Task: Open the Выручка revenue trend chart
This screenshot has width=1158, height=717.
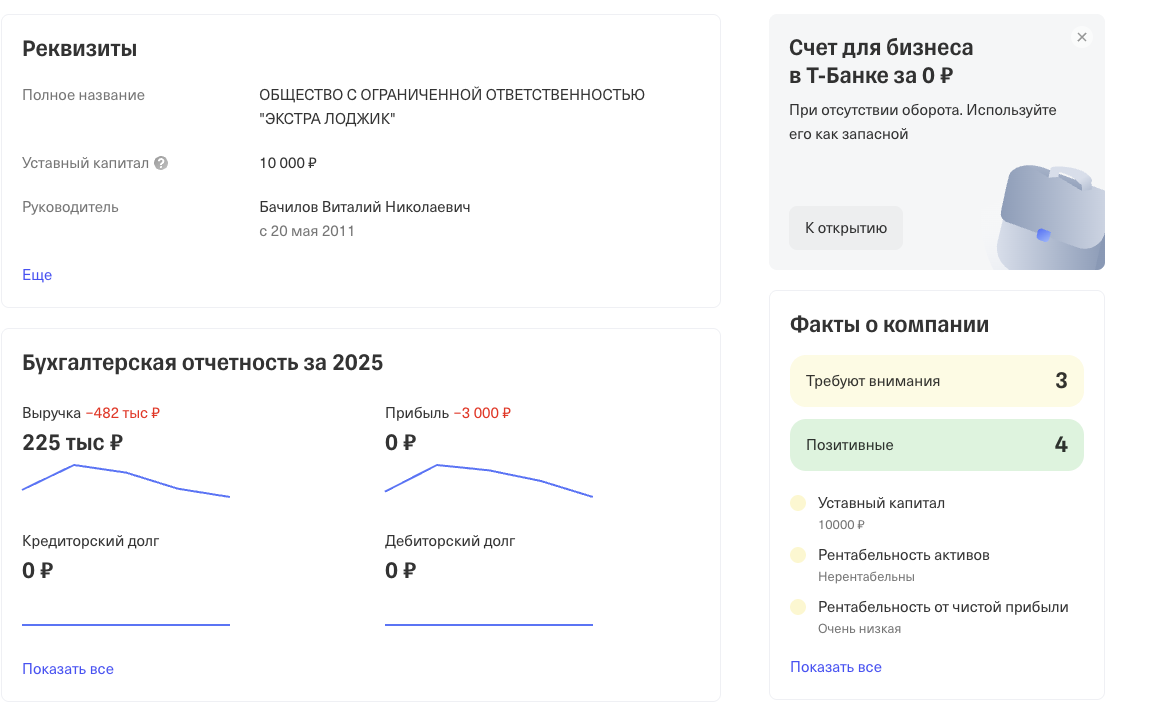Action: [126, 481]
